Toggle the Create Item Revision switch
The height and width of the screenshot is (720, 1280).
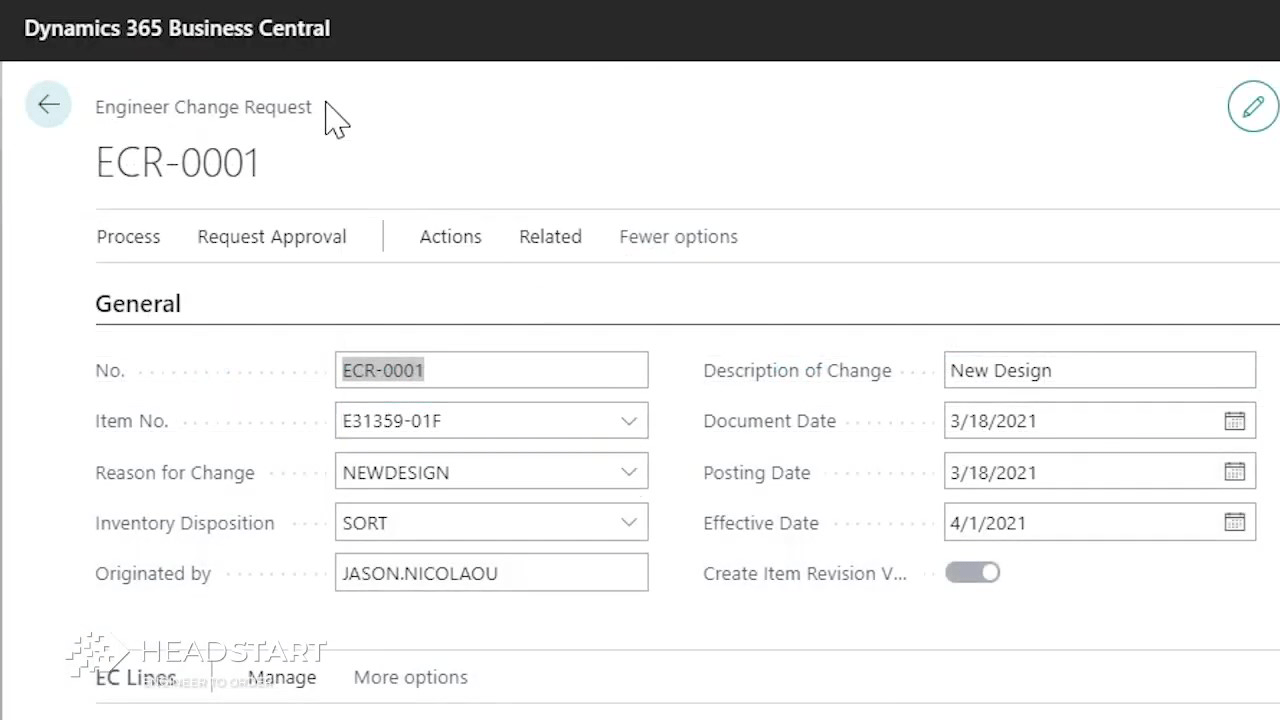(972, 572)
